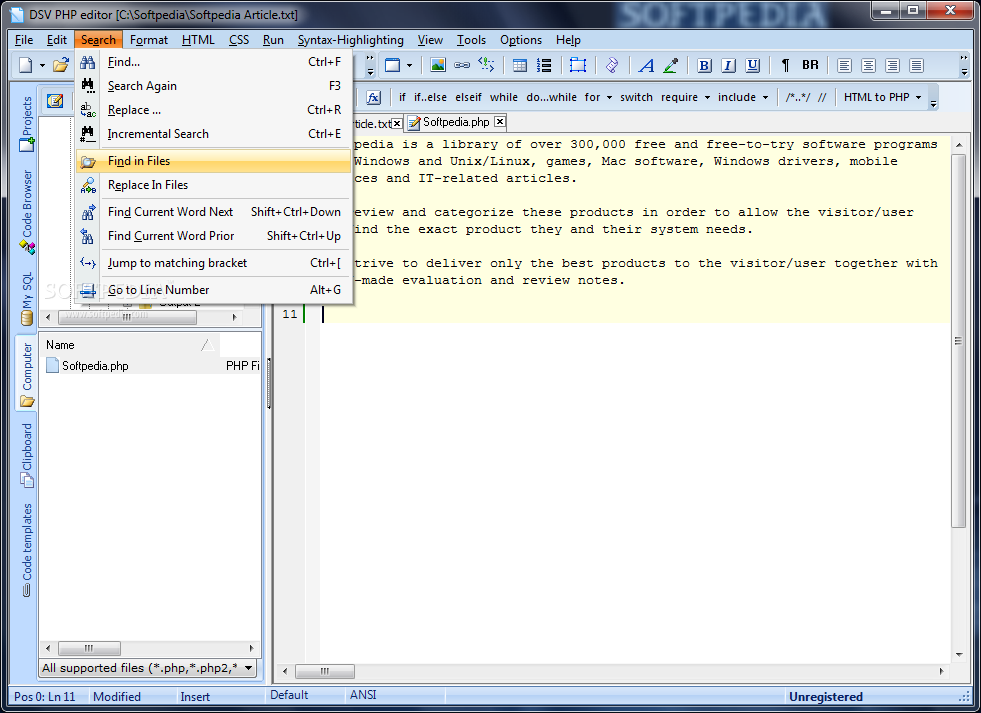Expand the 'require' dropdown

pos(708,98)
